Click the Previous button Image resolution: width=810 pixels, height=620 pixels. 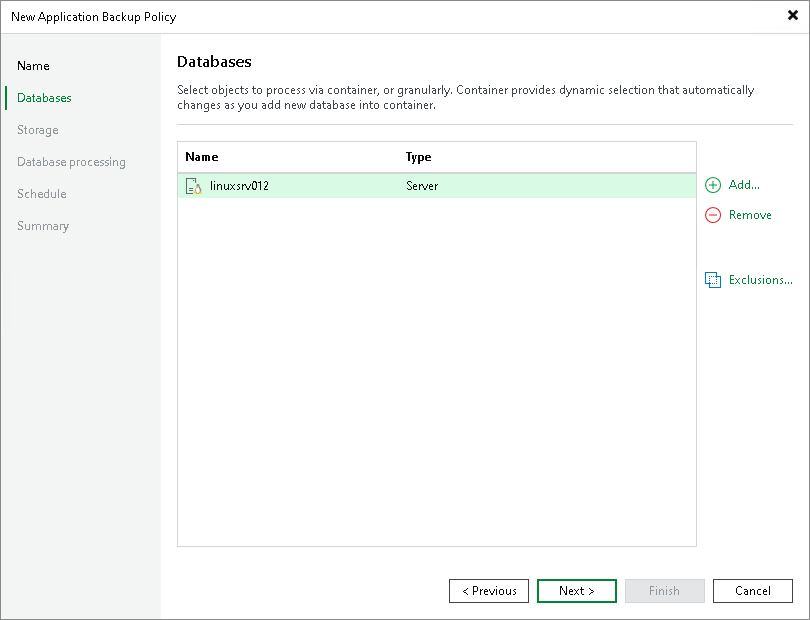click(488, 591)
